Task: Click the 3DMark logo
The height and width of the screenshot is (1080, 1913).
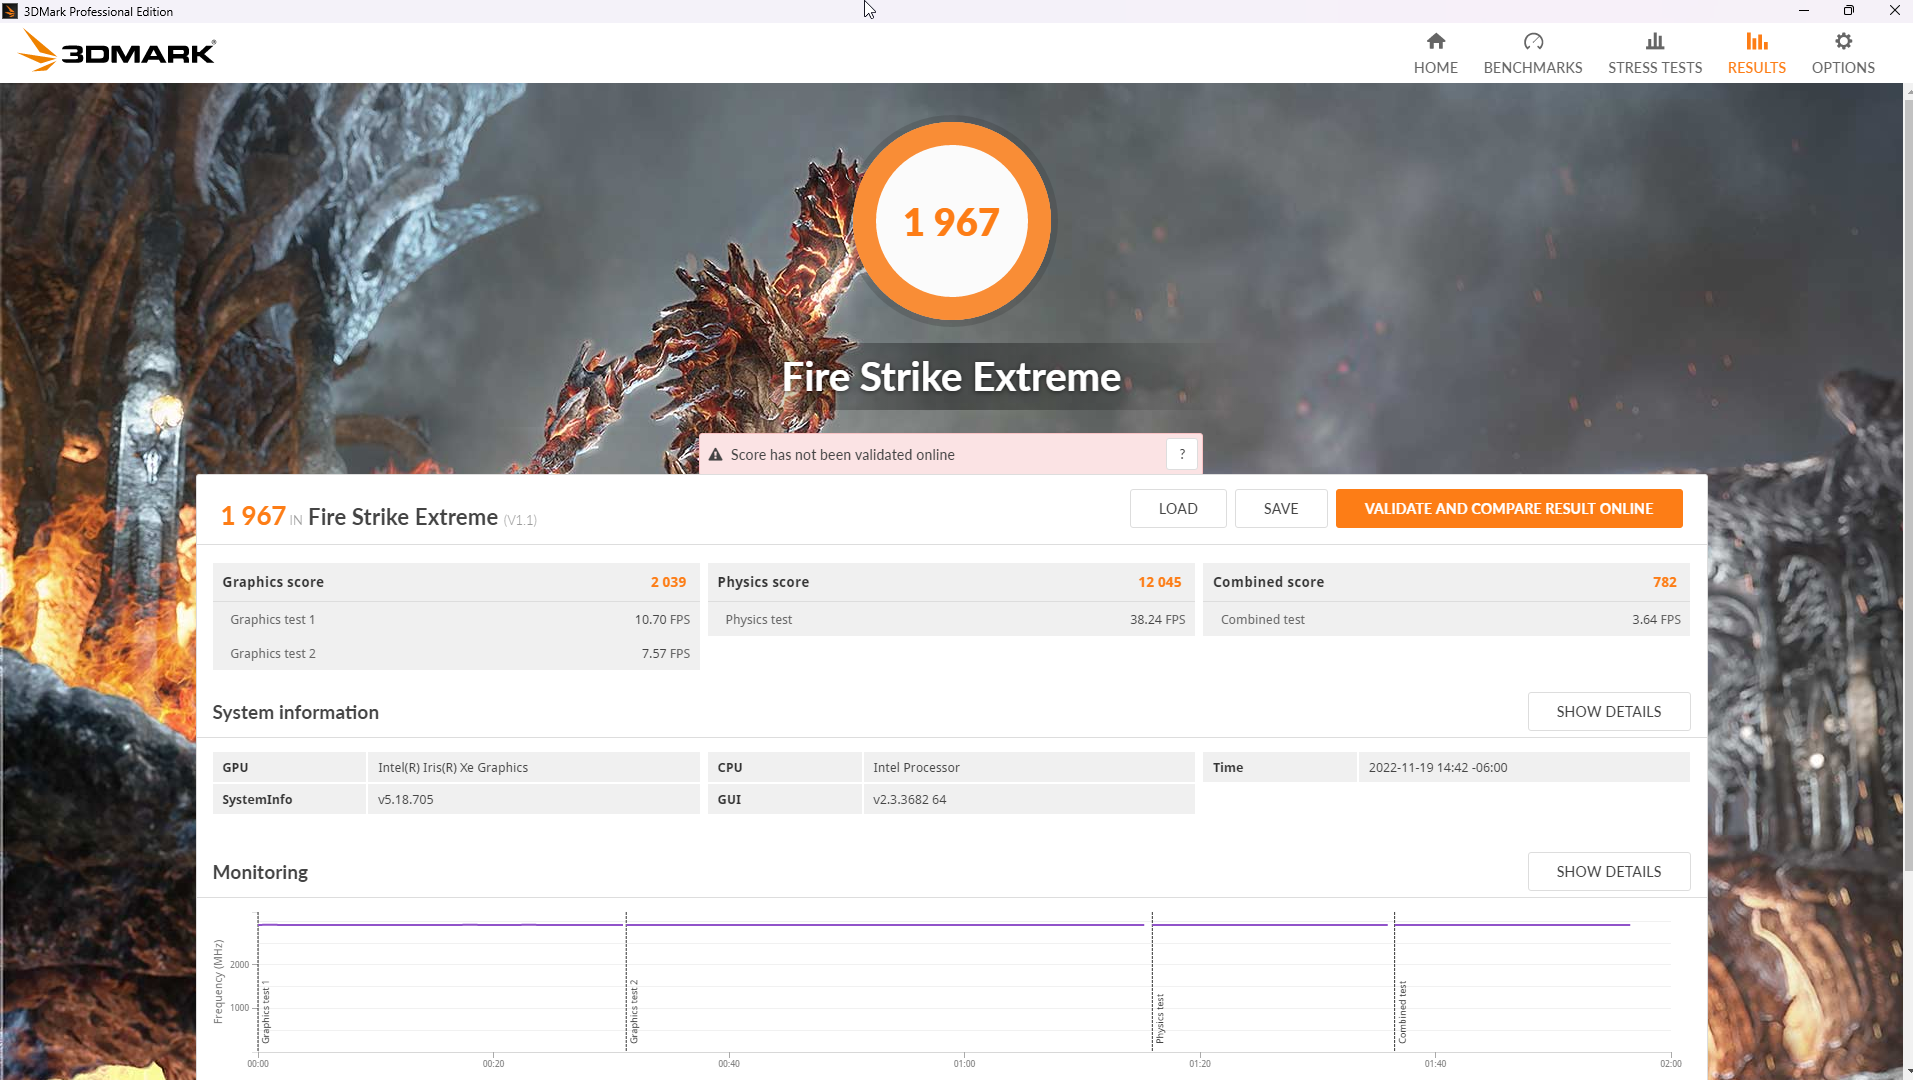Action: (117, 51)
